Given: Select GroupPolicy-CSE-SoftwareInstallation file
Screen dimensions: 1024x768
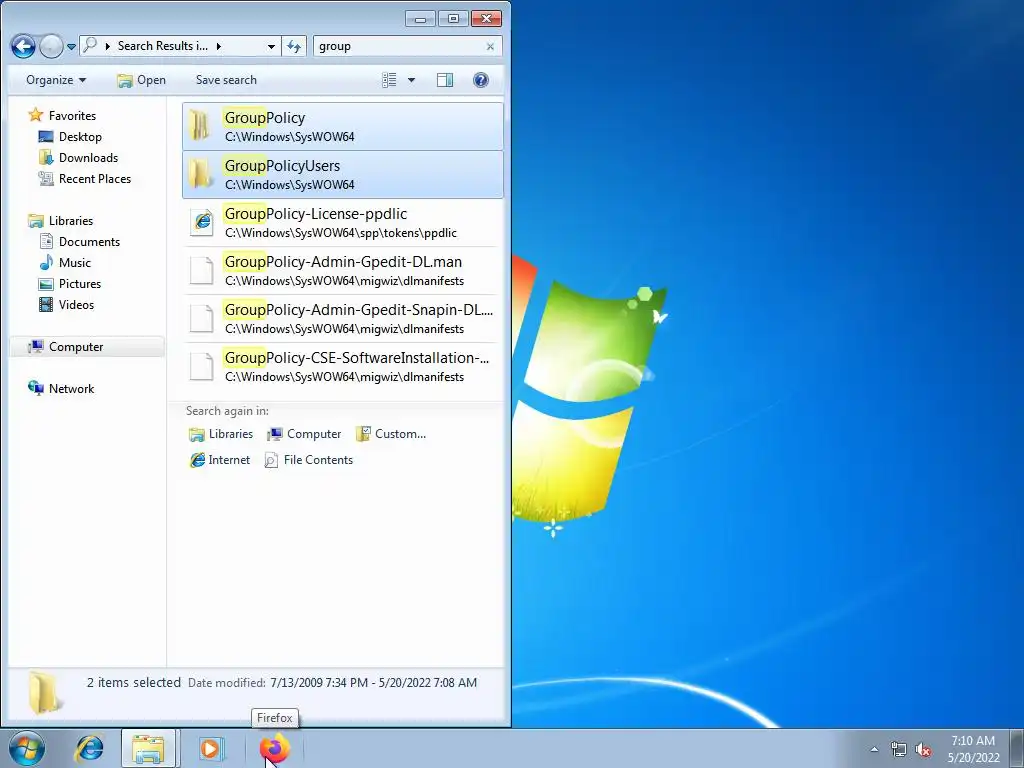Looking at the screenshot, I should point(343,366).
